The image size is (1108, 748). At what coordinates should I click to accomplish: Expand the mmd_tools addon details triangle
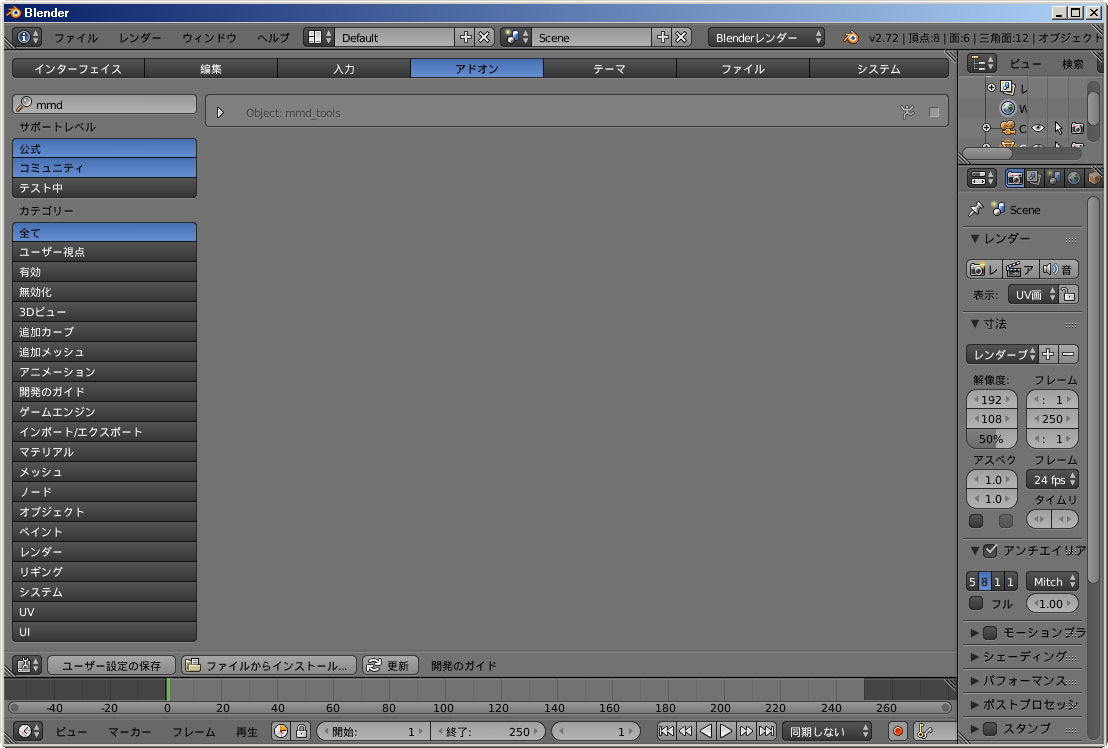220,112
